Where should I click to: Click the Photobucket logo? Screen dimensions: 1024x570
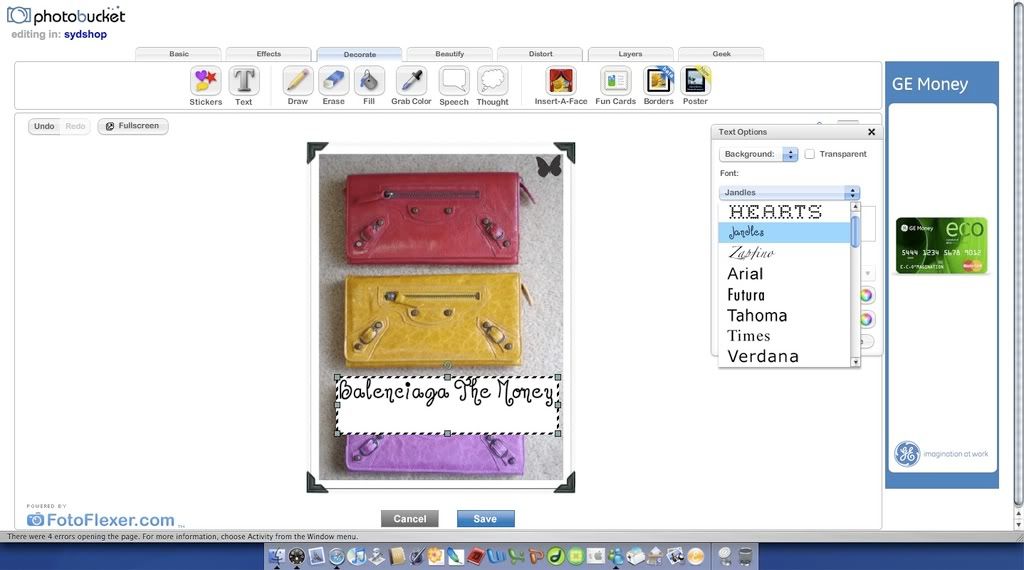tap(66, 16)
